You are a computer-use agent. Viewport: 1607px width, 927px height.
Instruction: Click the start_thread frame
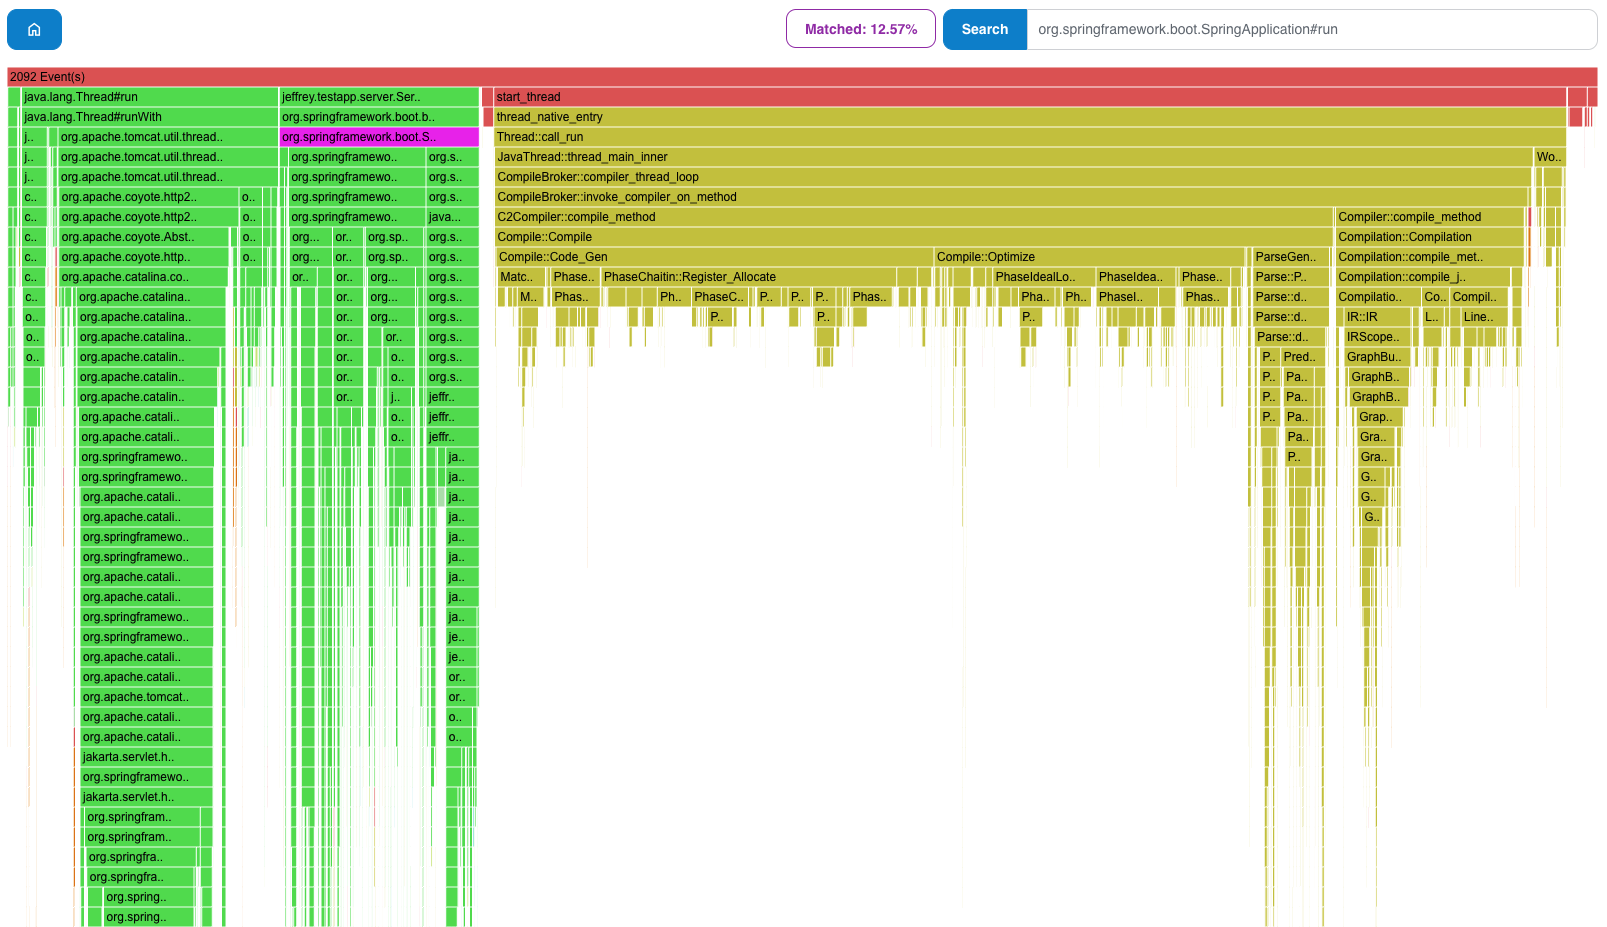pyautogui.click(x=1030, y=97)
